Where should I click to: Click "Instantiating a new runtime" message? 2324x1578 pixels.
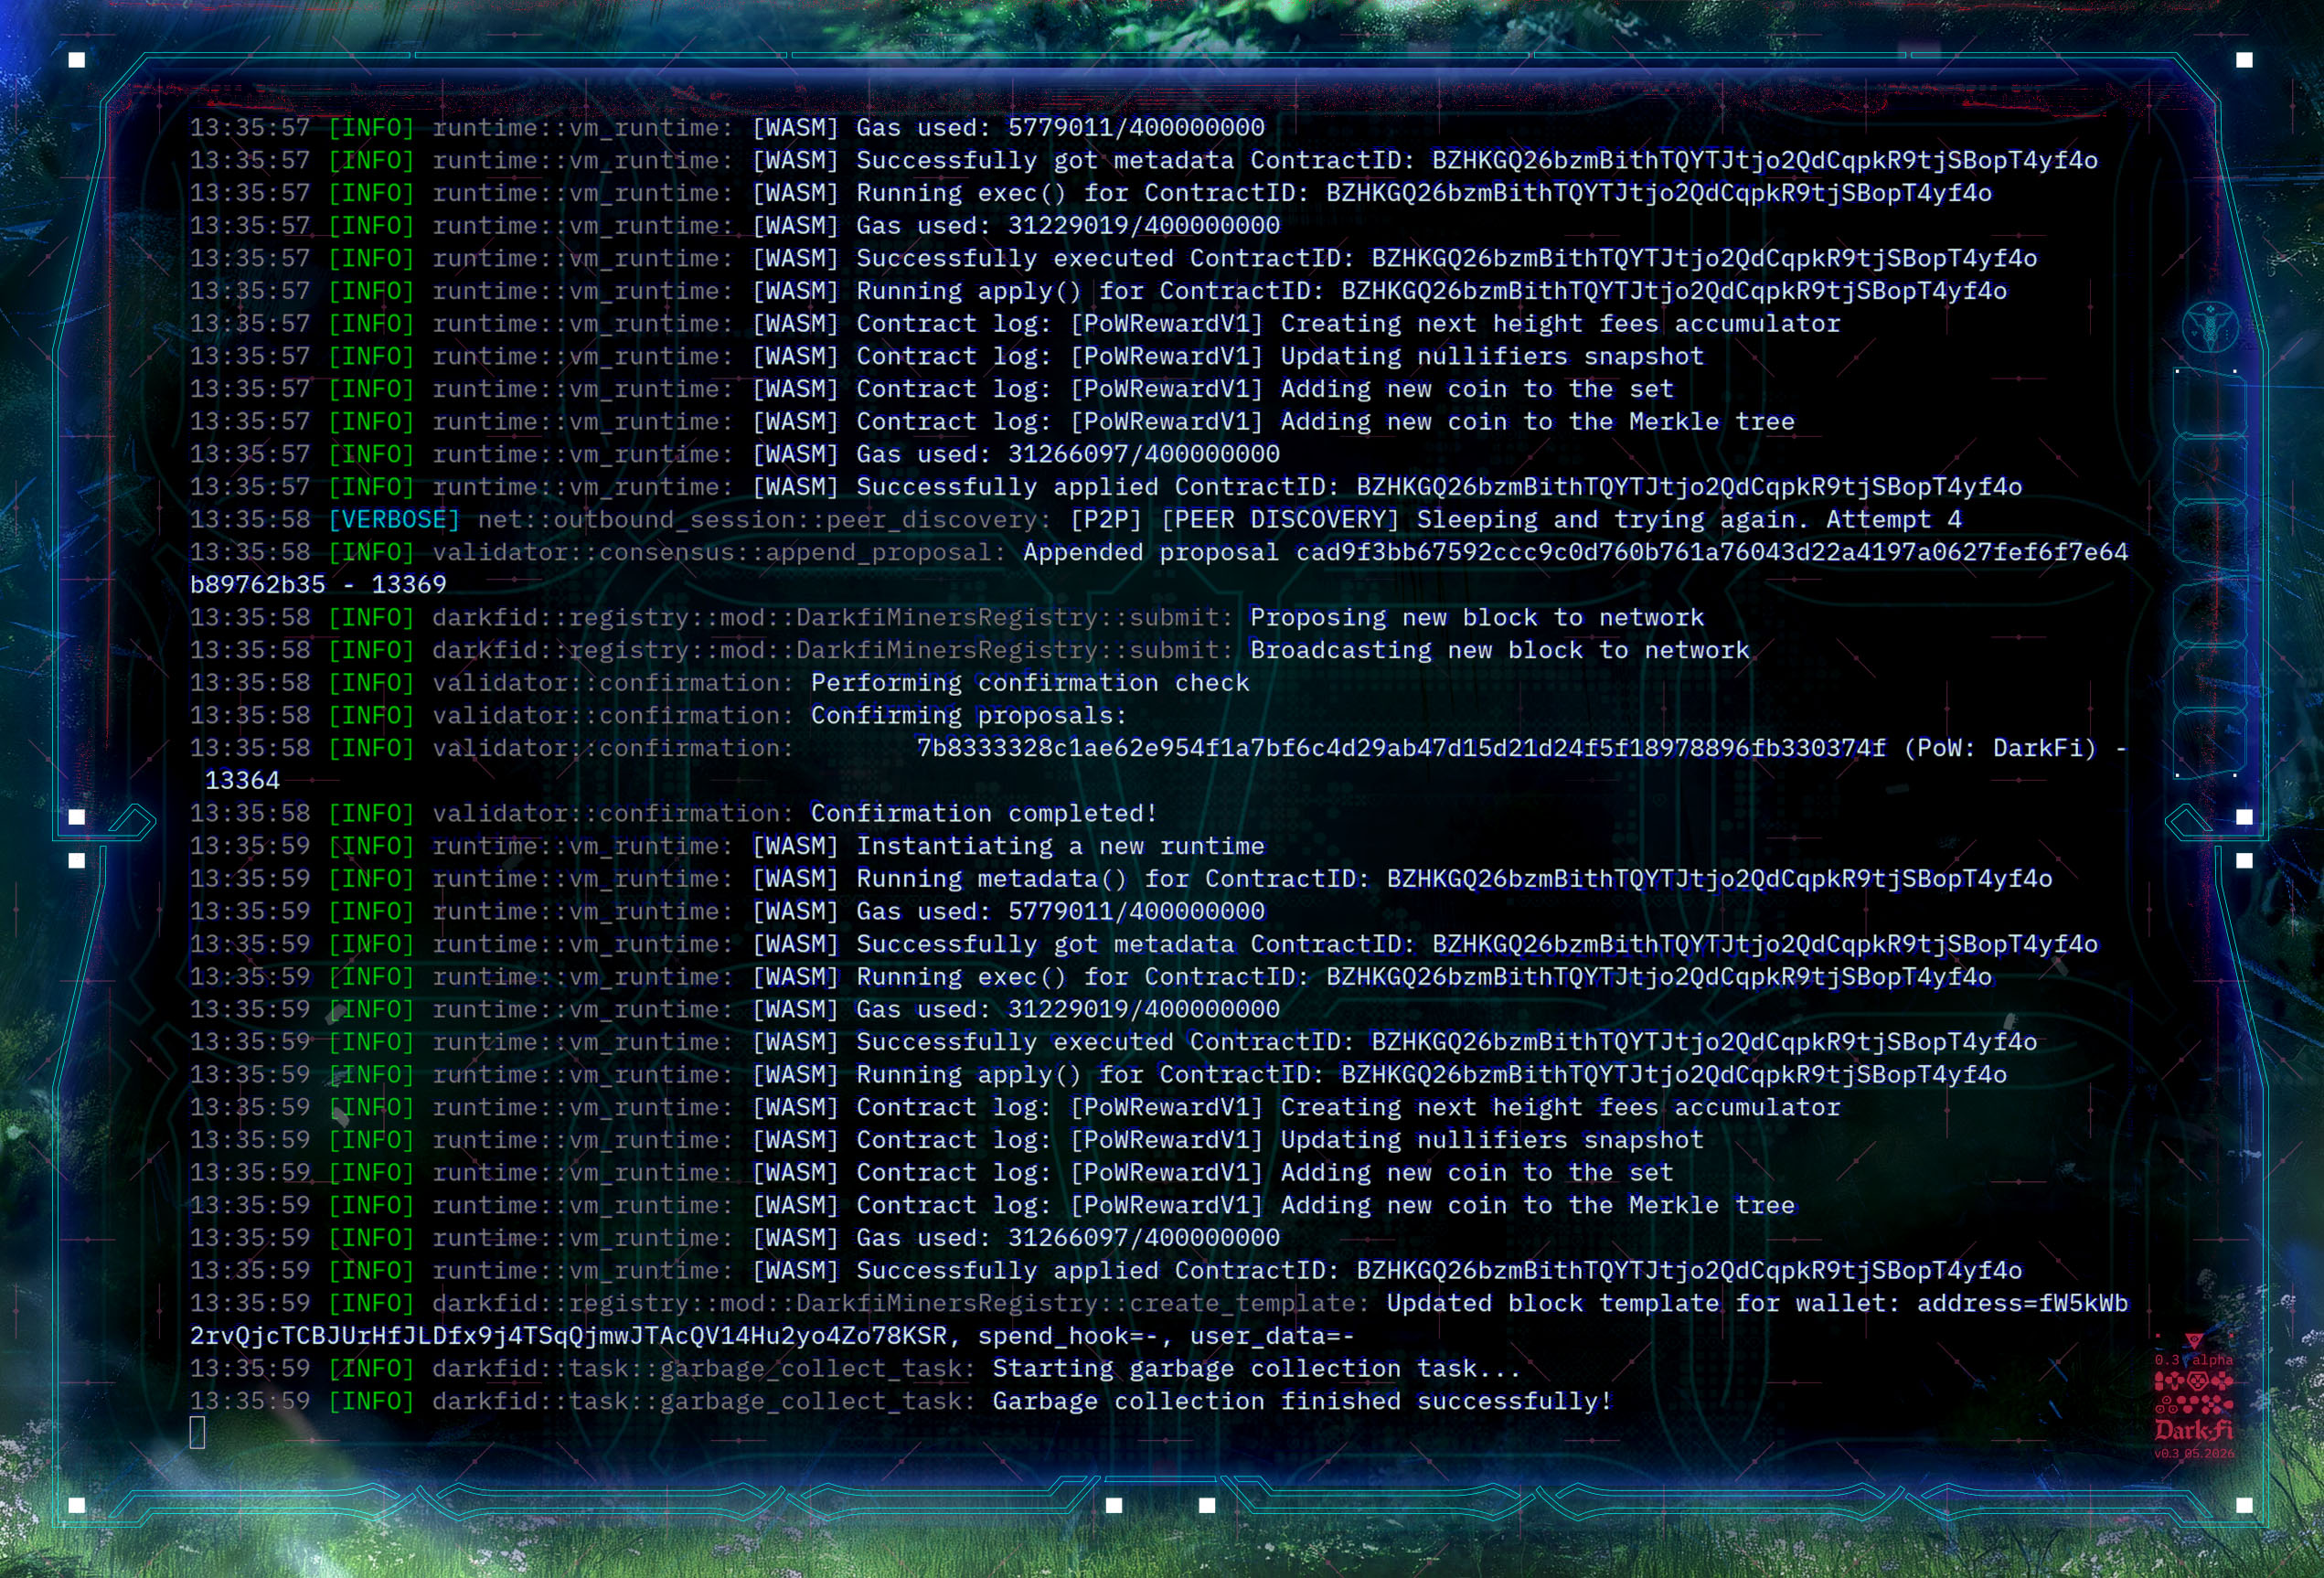[x=1060, y=846]
